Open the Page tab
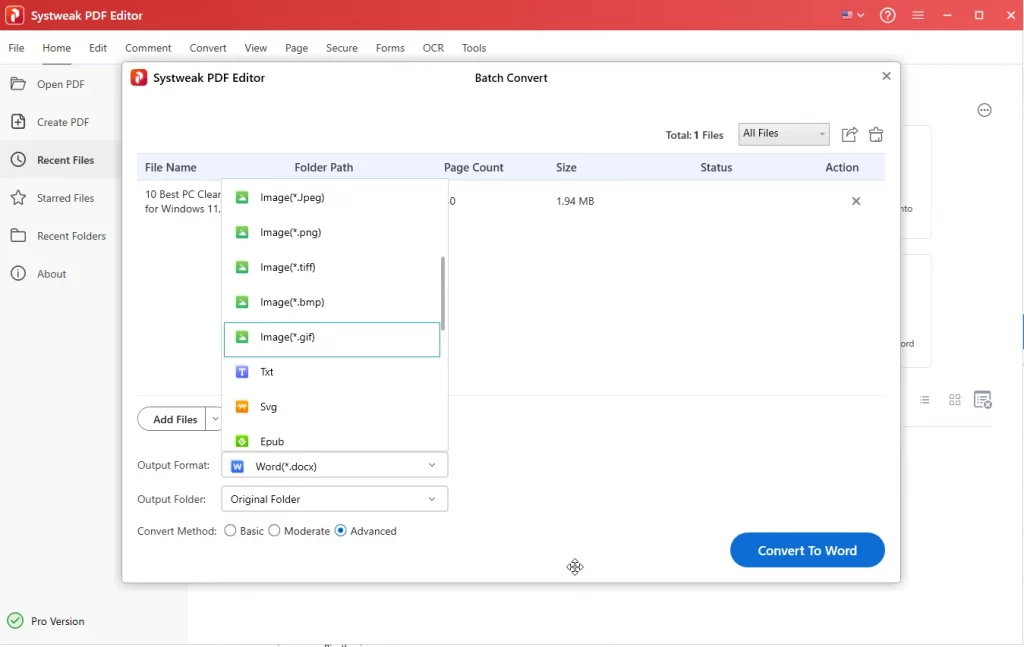The height and width of the screenshot is (647, 1024). point(296,48)
